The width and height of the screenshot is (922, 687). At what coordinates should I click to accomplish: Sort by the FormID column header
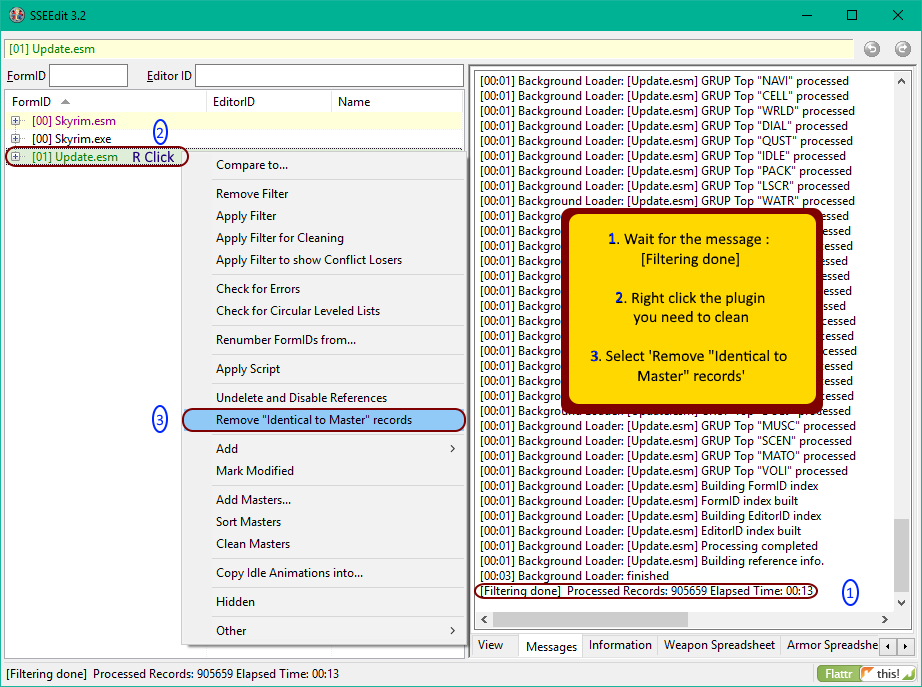click(106, 102)
